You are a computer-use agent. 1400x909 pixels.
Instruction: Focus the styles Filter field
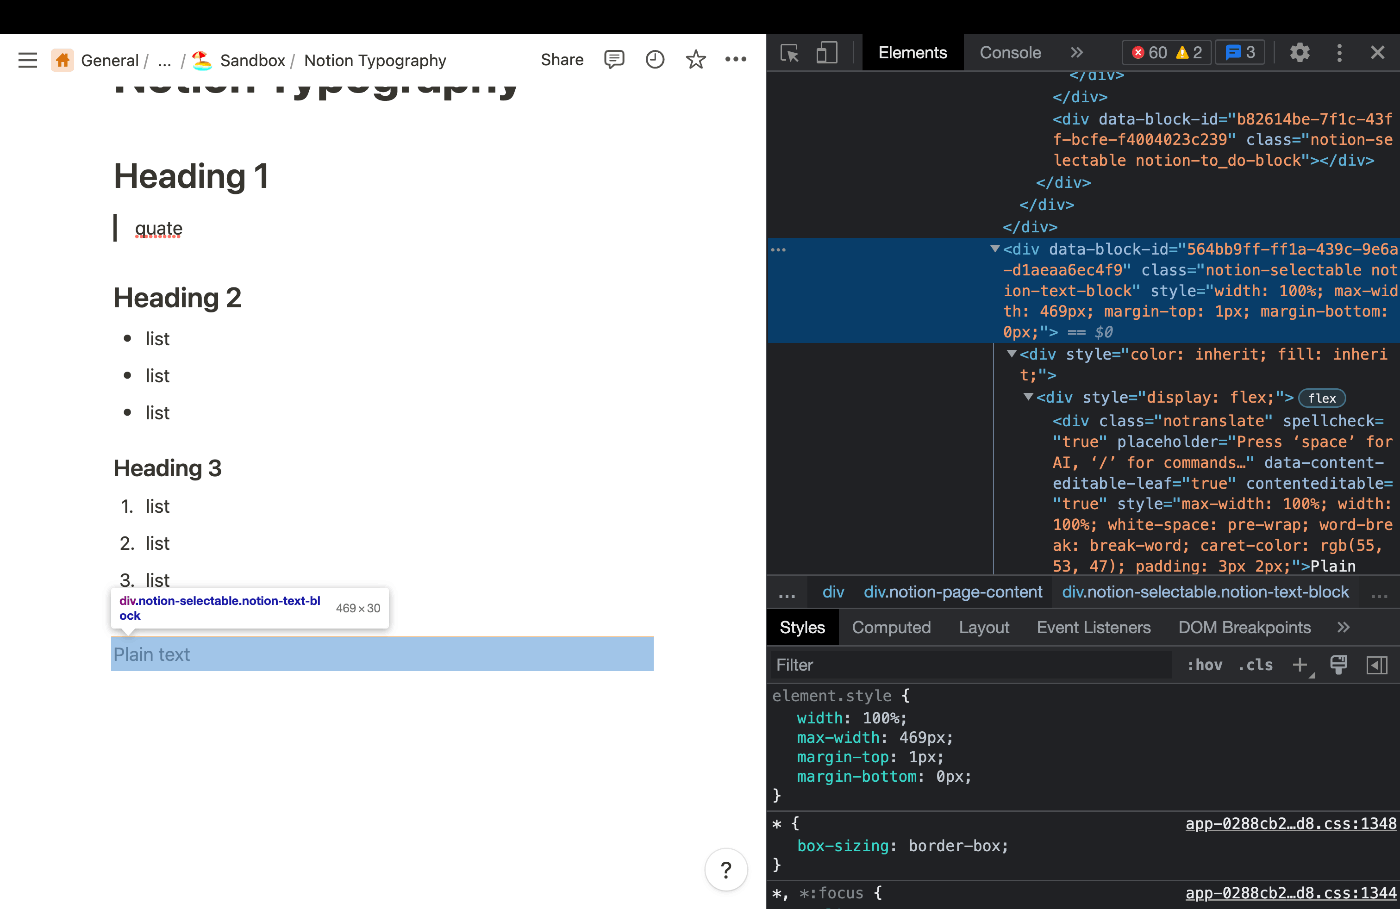pos(970,665)
